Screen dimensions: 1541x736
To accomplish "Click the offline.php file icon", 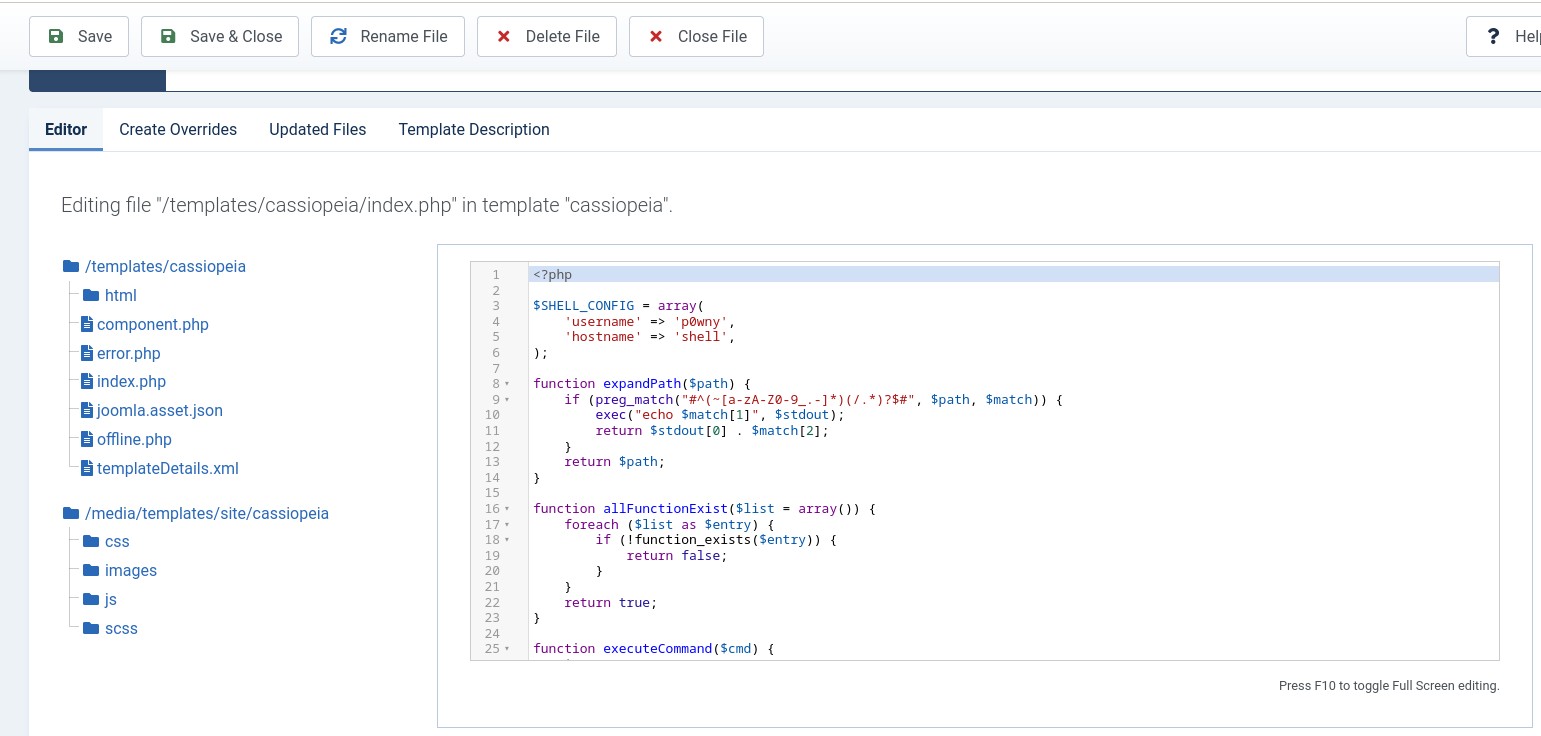I will point(87,439).
